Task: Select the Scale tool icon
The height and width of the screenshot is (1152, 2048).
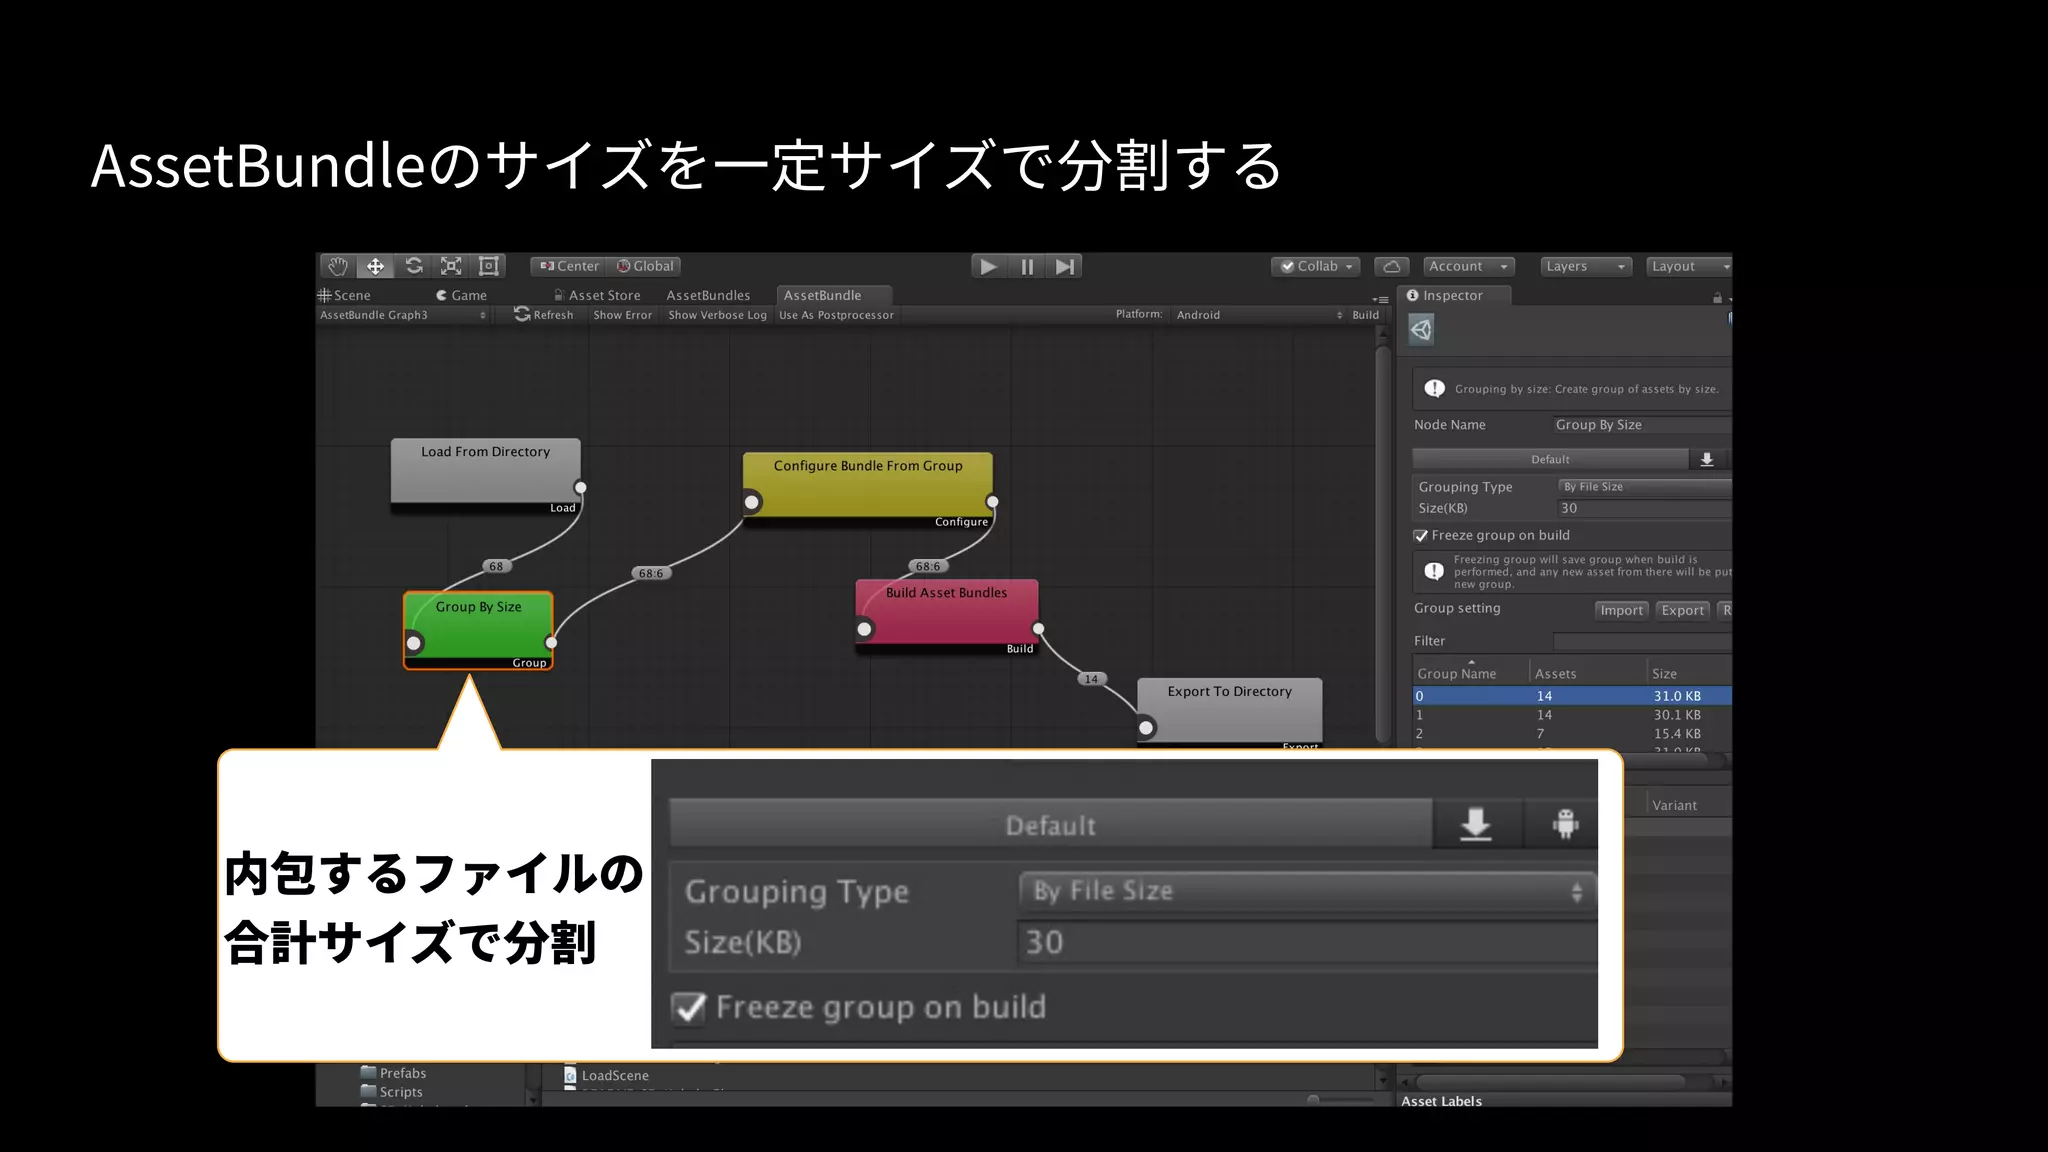Action: point(451,266)
